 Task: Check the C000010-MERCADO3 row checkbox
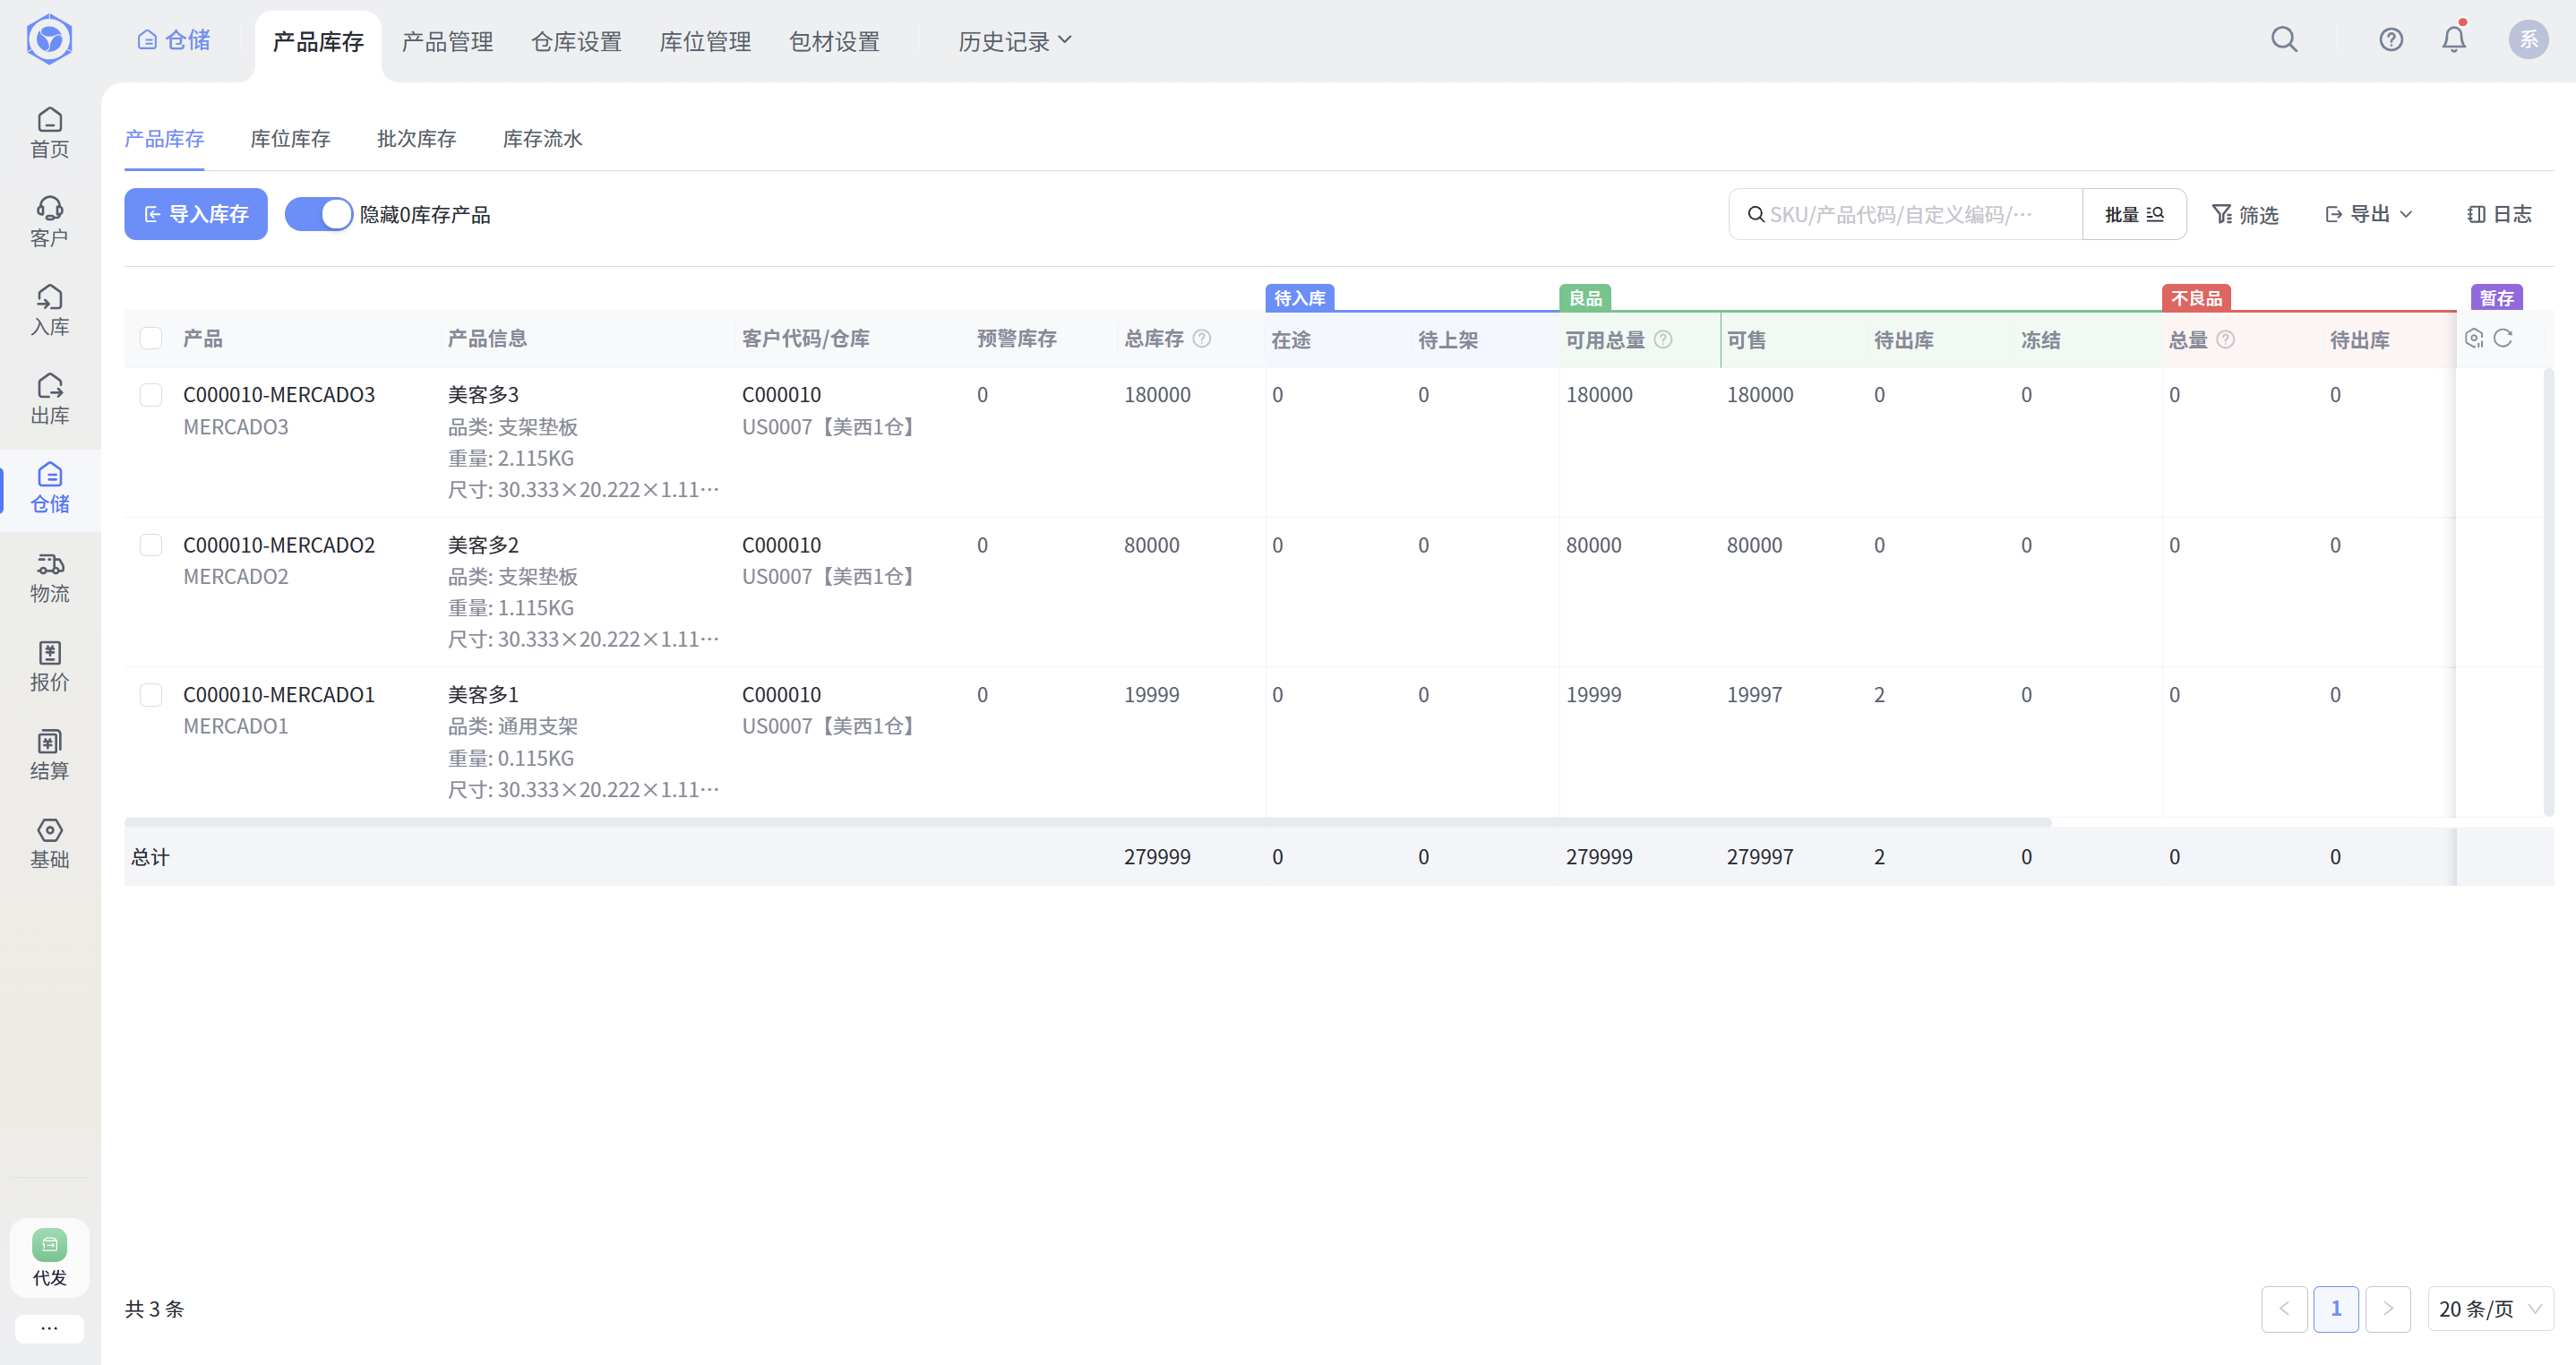click(x=151, y=394)
